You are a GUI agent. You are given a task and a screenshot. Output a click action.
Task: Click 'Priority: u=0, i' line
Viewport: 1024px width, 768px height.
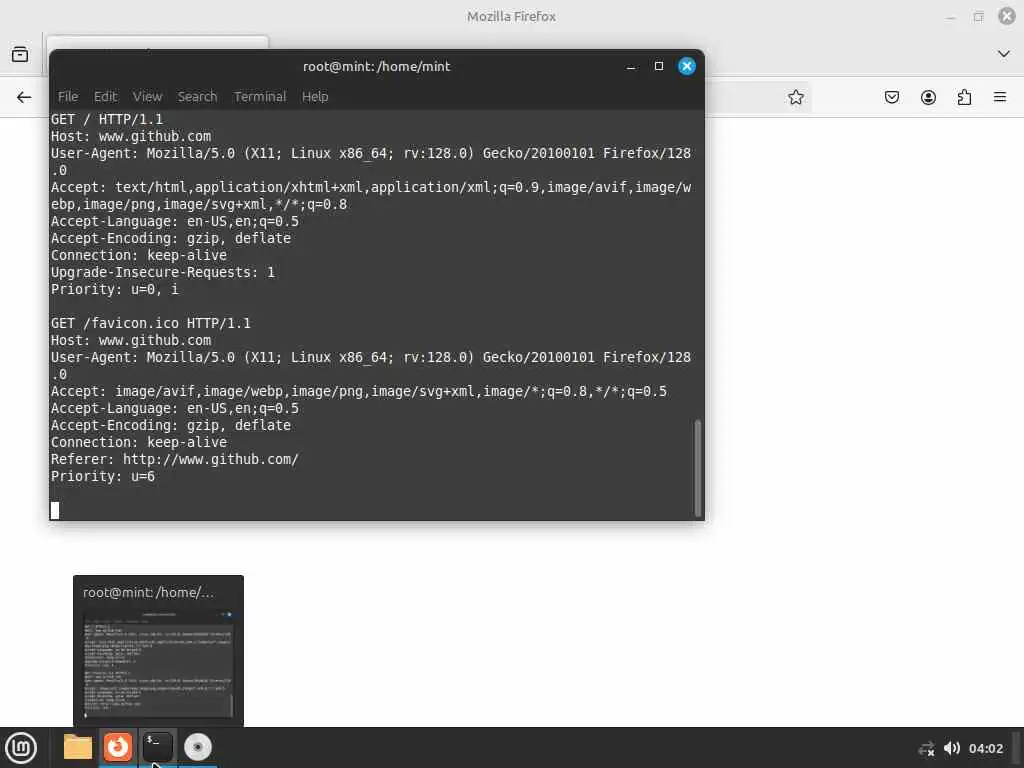pyautogui.click(x=115, y=289)
